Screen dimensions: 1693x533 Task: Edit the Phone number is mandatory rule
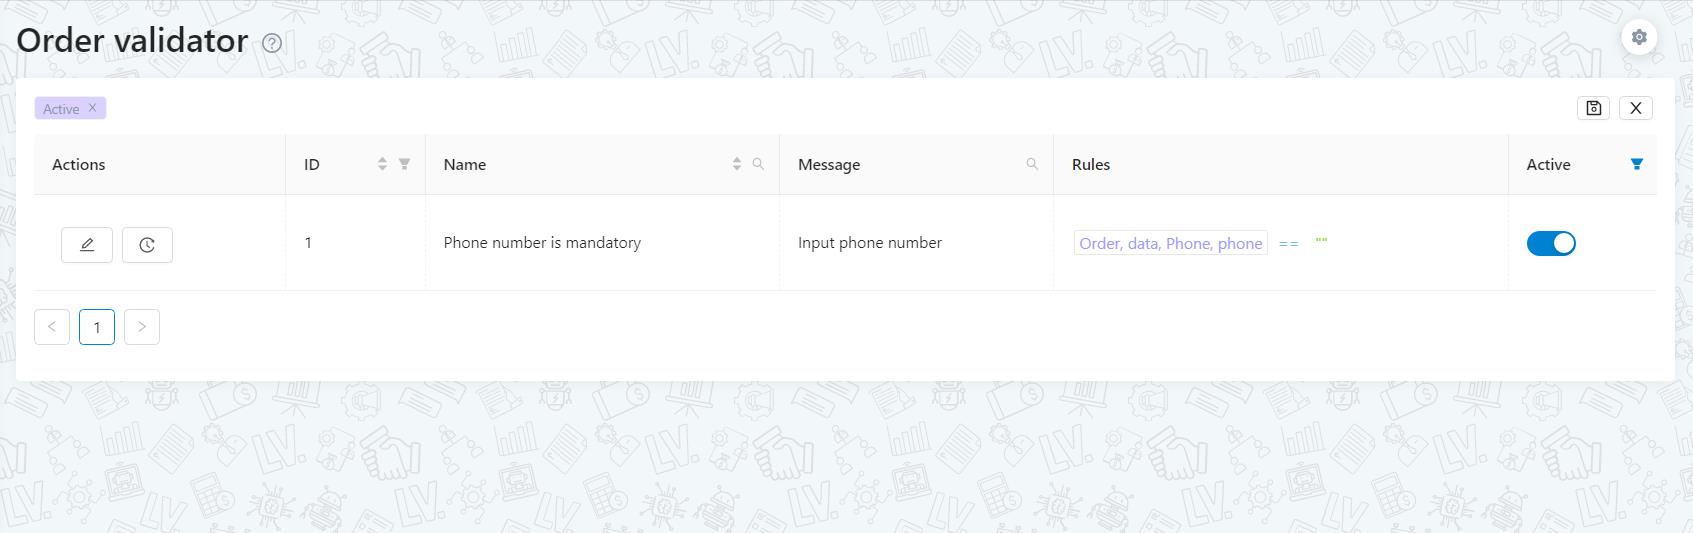click(x=87, y=245)
